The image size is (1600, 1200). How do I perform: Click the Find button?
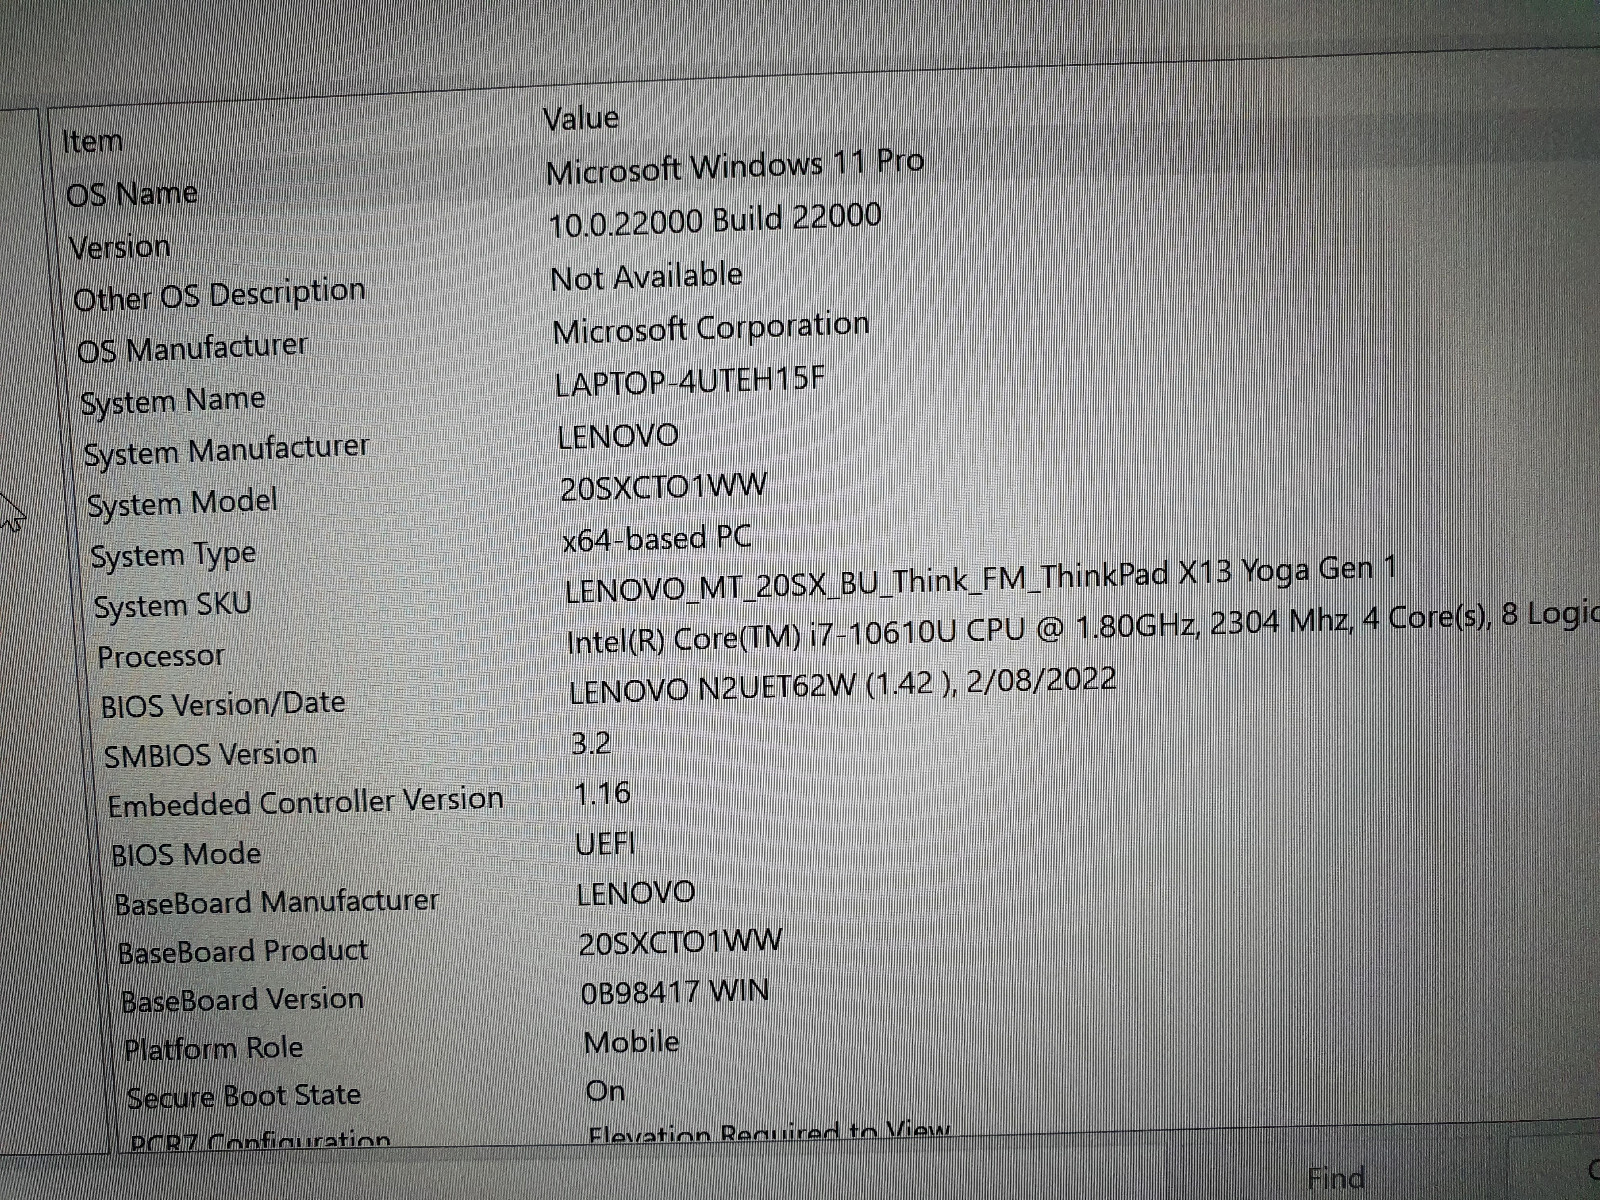tap(1336, 1178)
